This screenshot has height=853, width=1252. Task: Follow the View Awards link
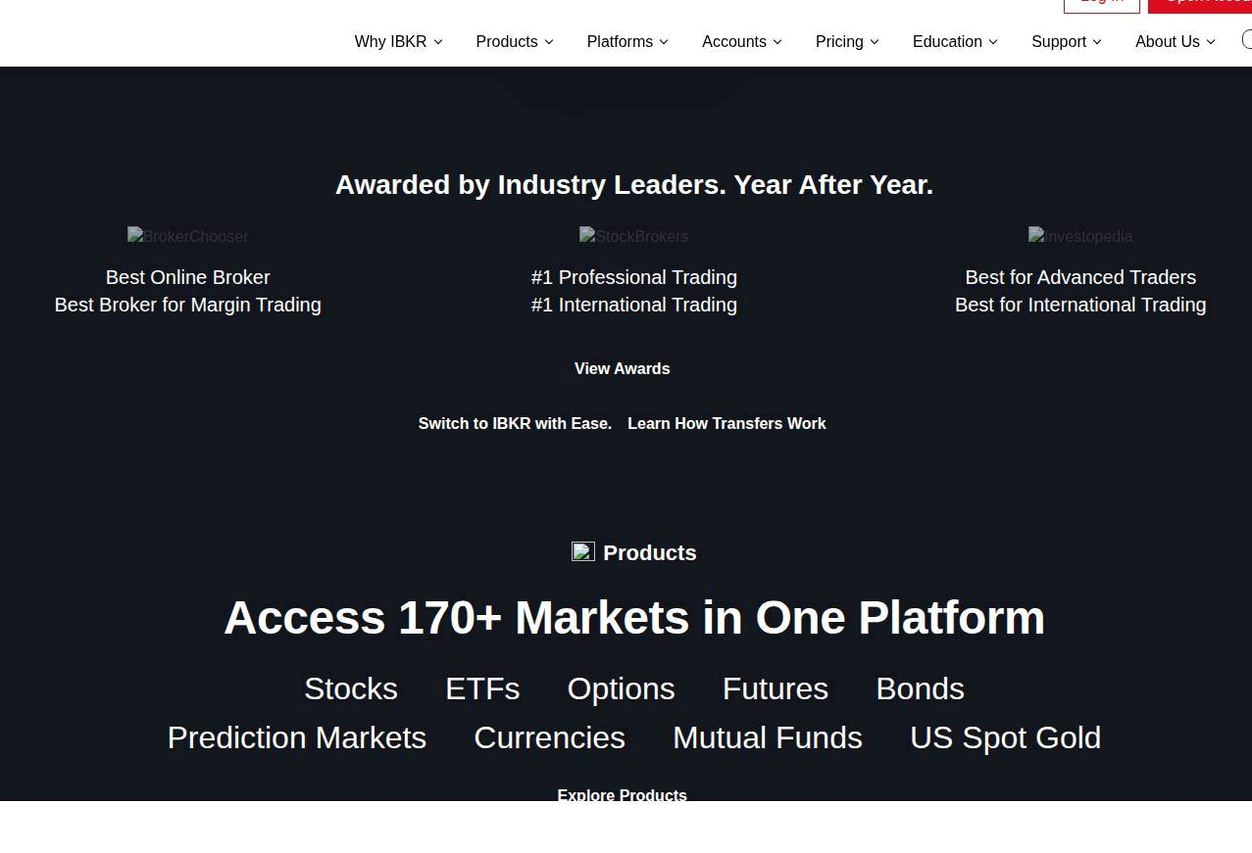click(622, 369)
